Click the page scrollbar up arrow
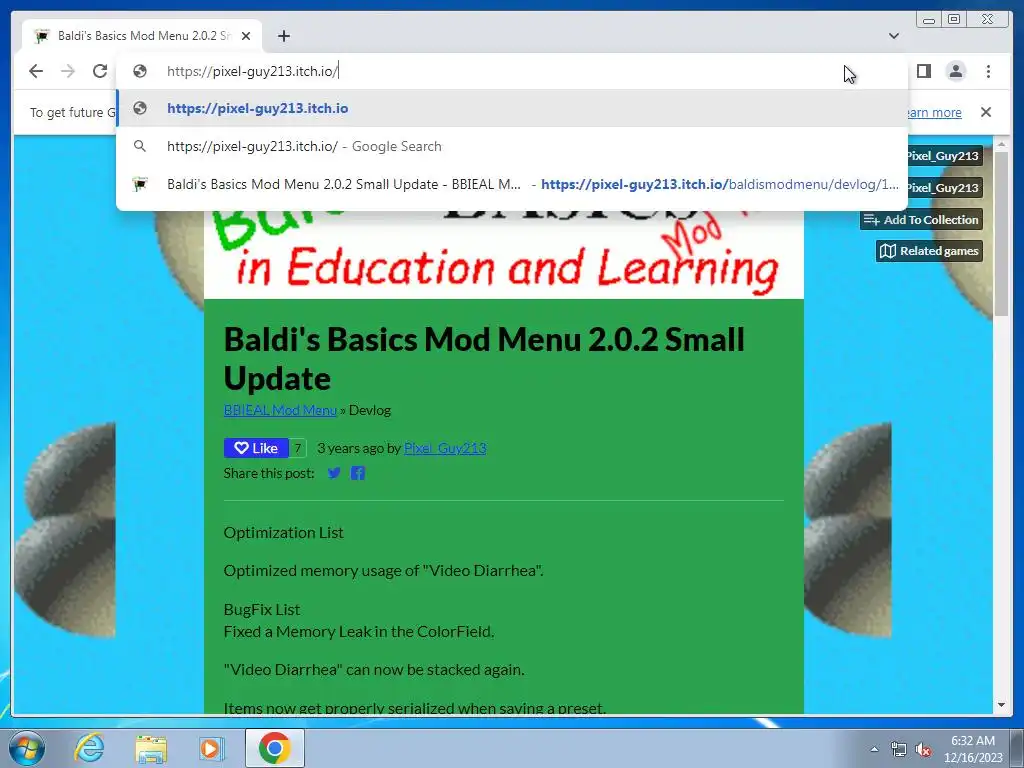1024x768 pixels. (1002, 144)
